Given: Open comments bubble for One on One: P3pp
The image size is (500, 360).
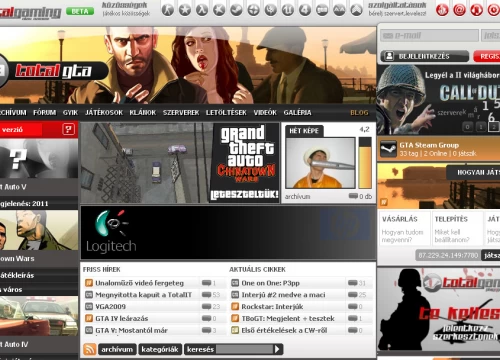Looking at the screenshot, I should (353, 283).
